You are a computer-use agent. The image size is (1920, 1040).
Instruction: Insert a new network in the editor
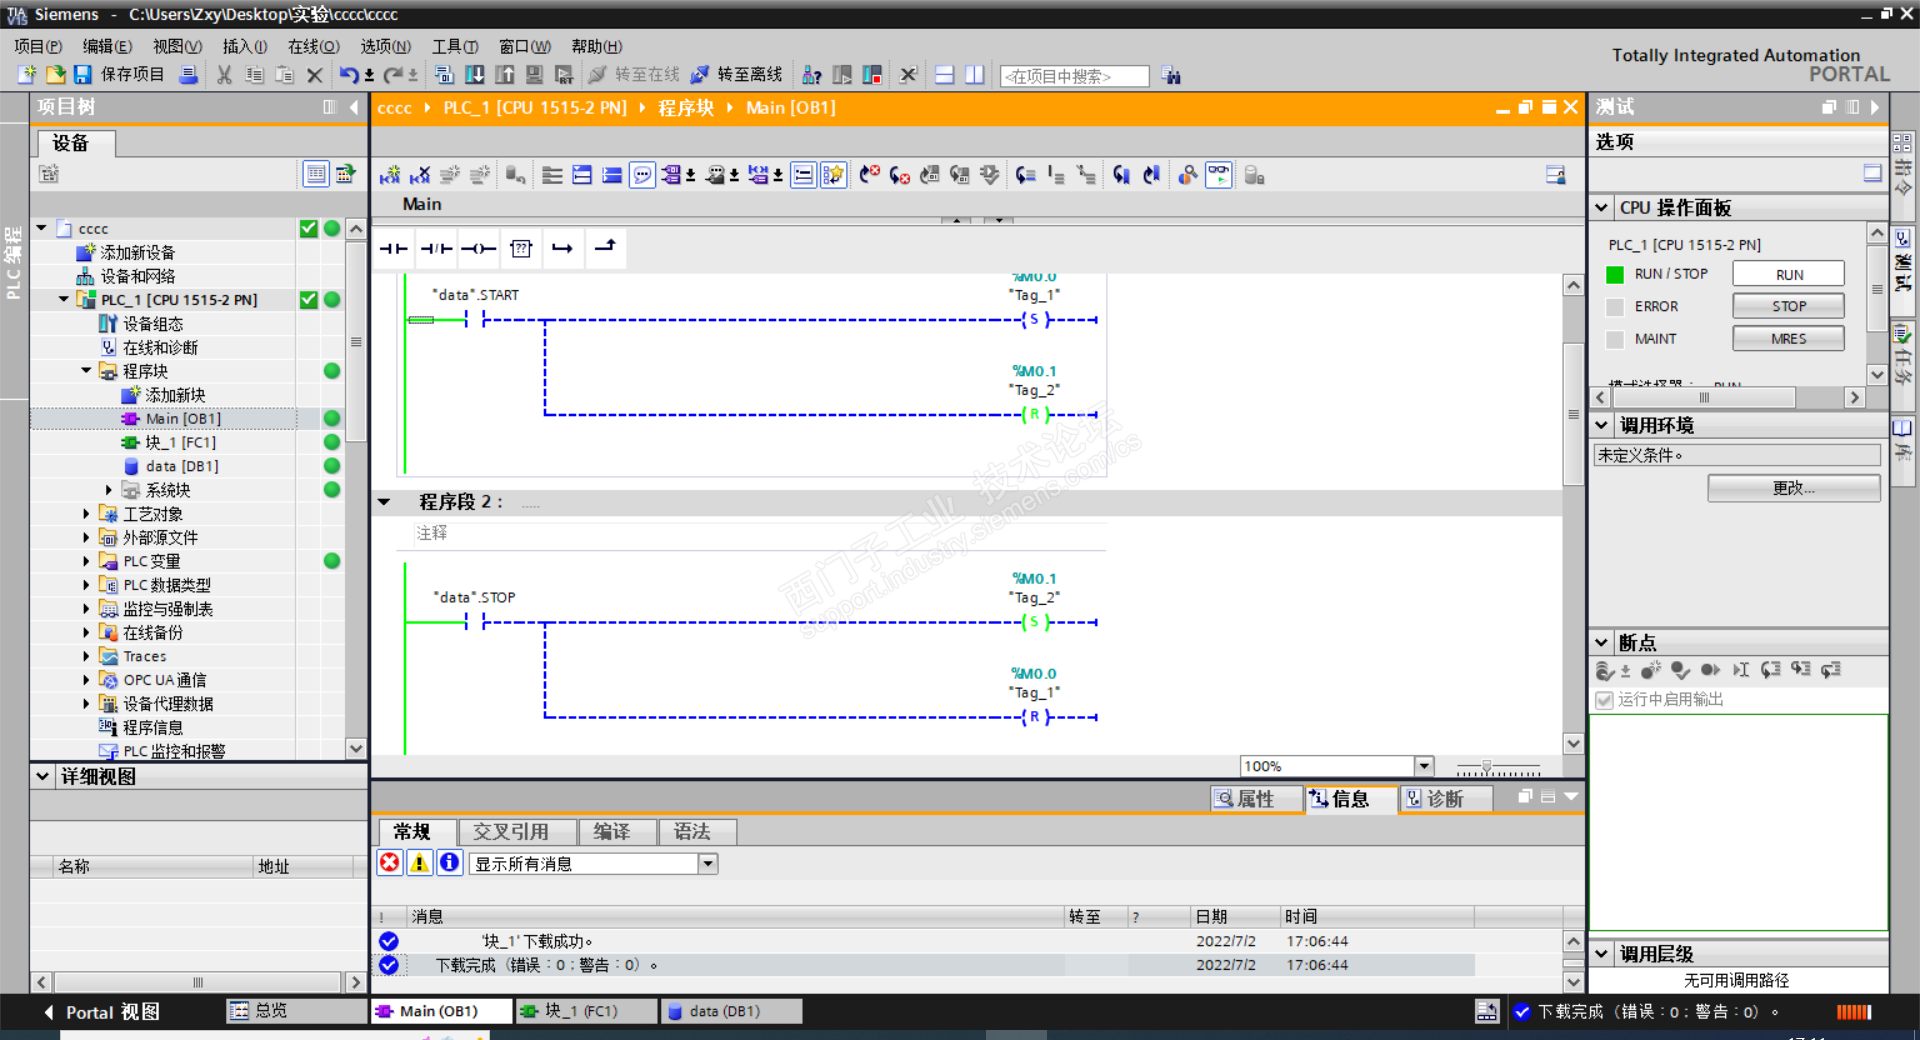pyautogui.click(x=390, y=175)
